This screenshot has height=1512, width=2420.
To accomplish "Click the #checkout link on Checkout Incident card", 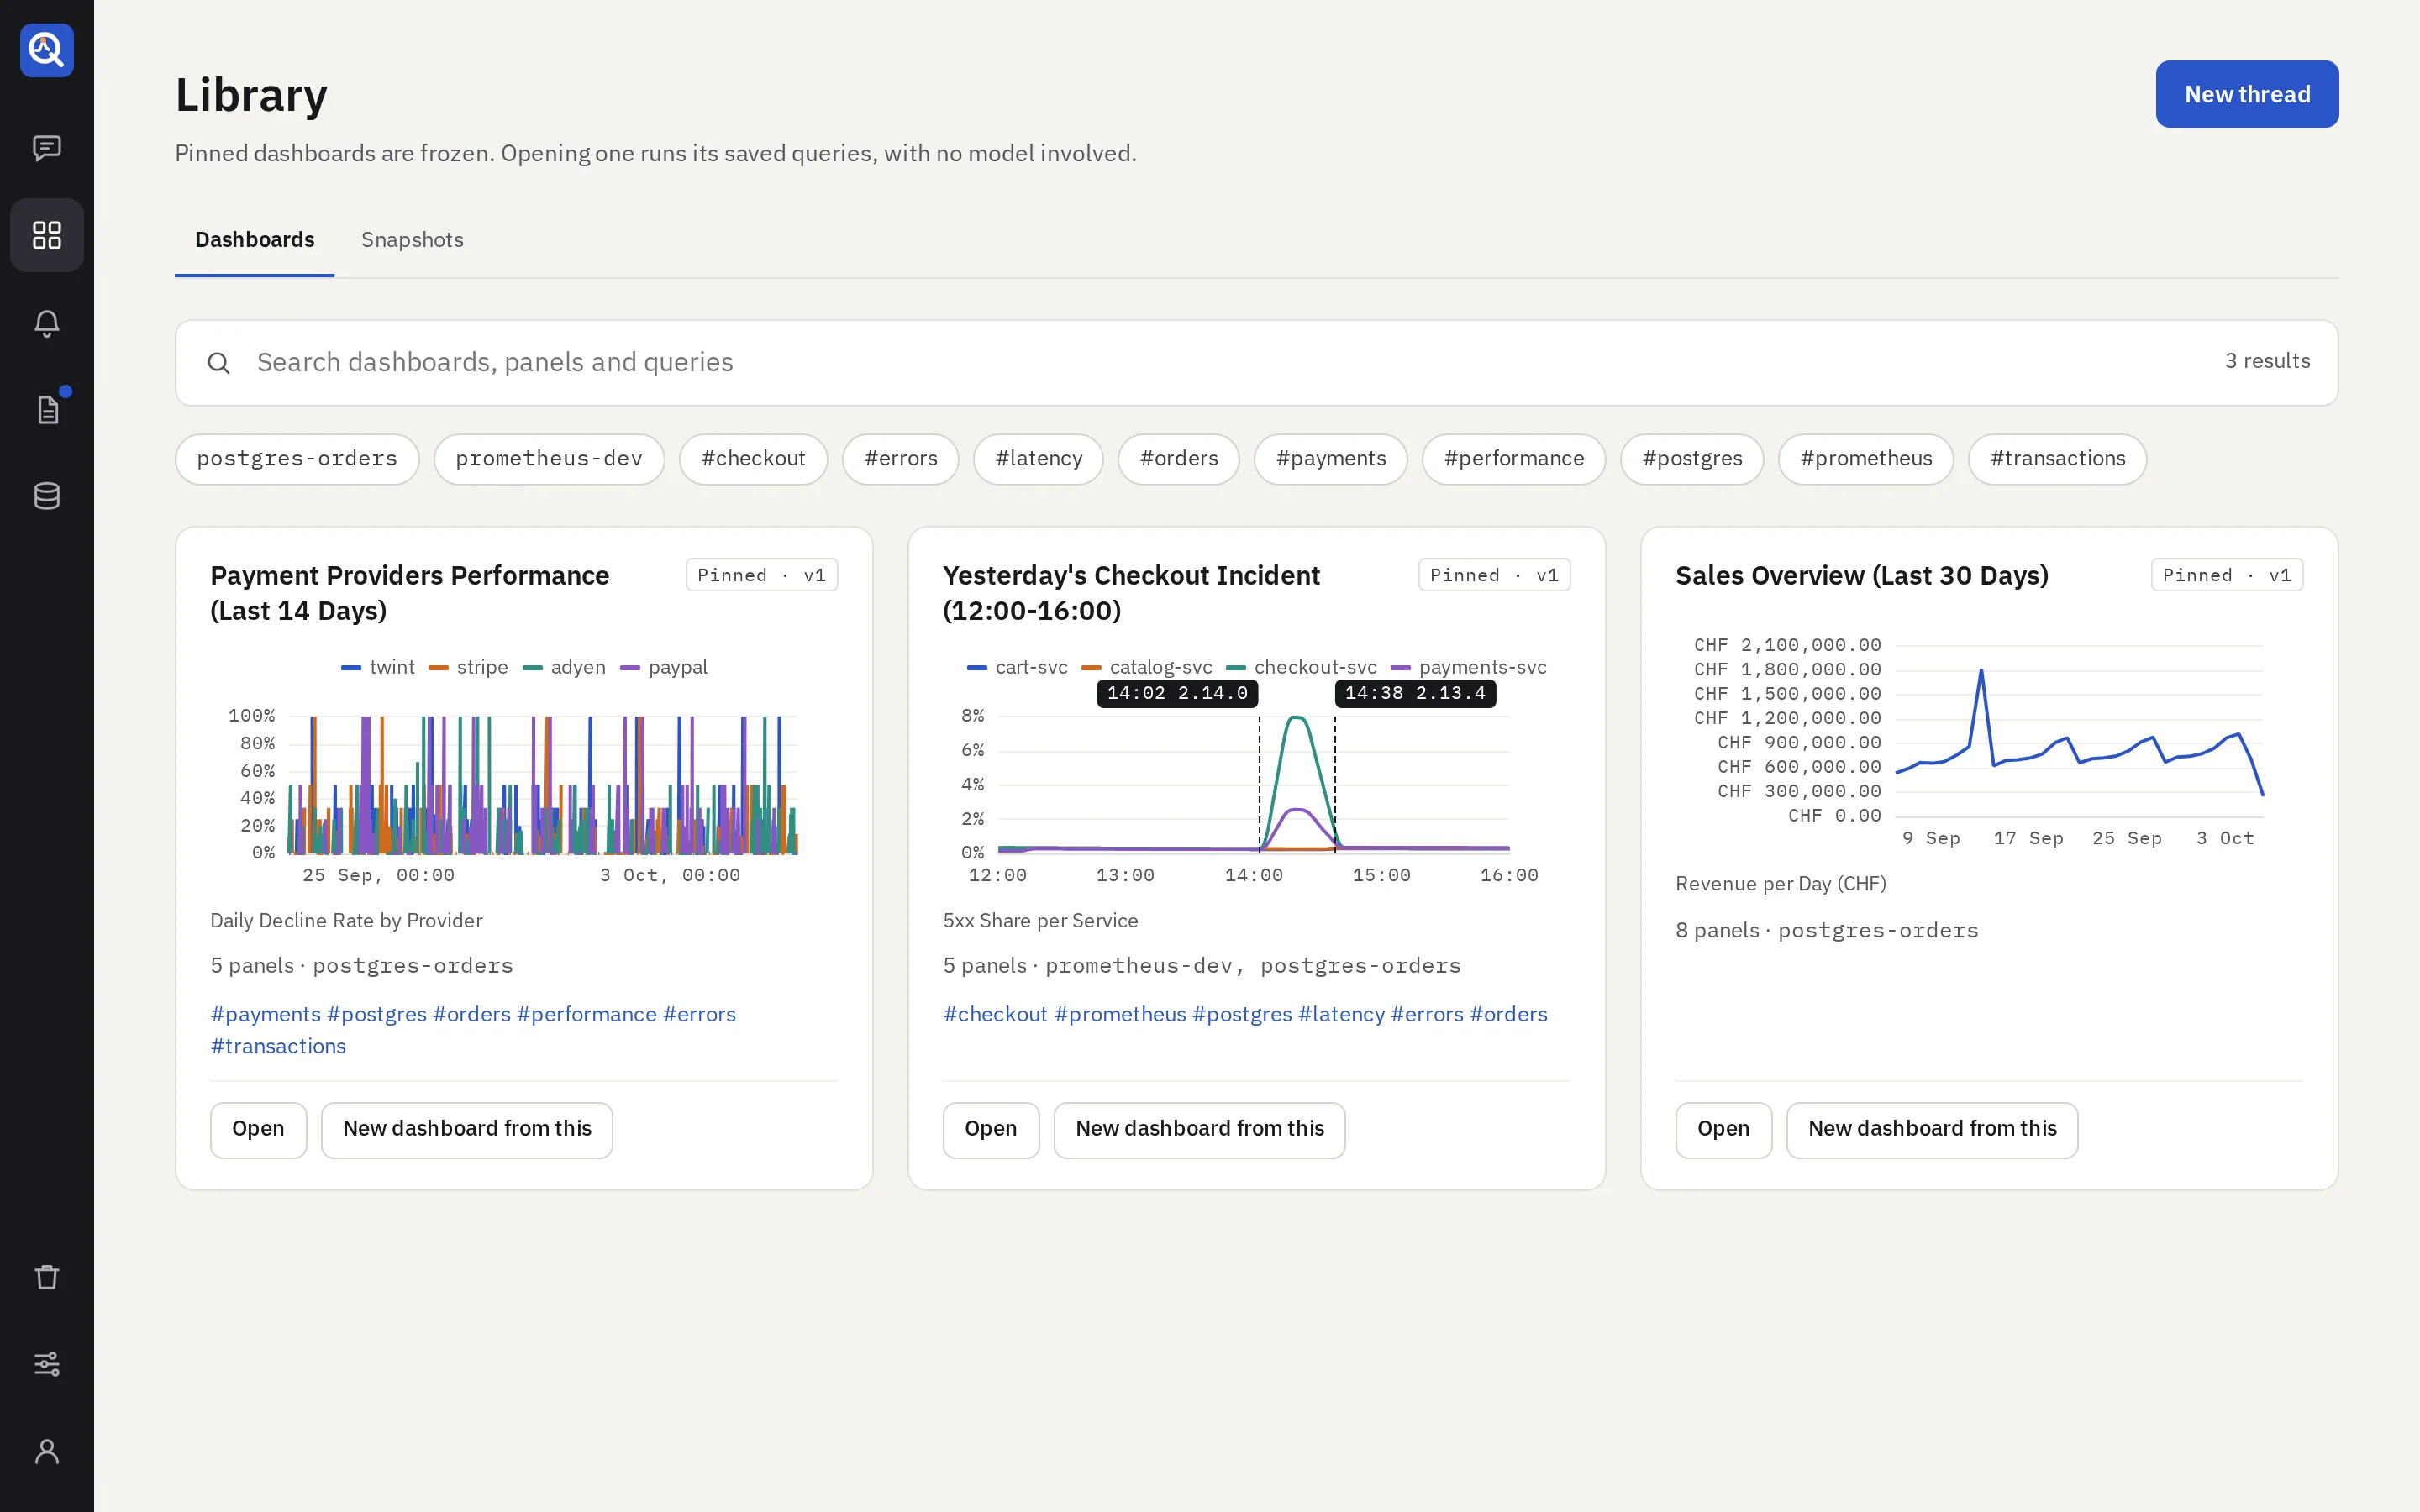I will click(x=995, y=1014).
